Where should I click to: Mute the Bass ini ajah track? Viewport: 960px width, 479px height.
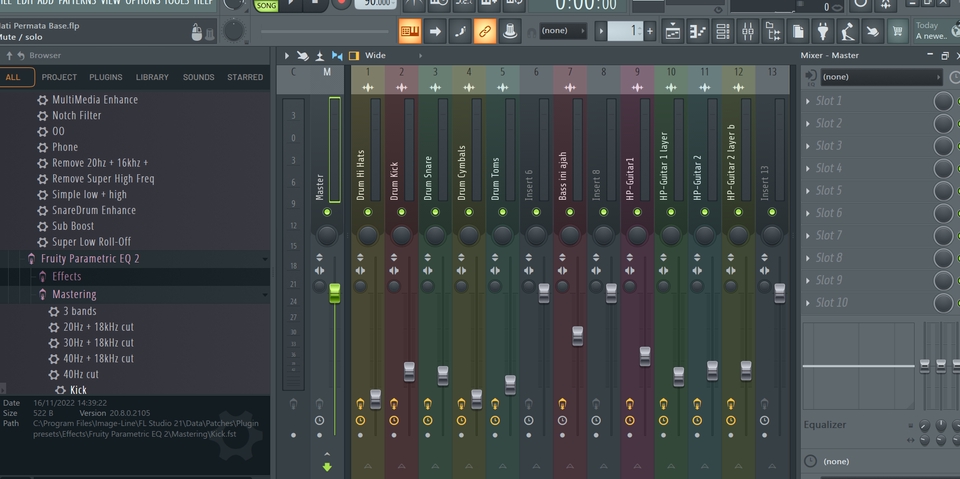[x=570, y=212]
